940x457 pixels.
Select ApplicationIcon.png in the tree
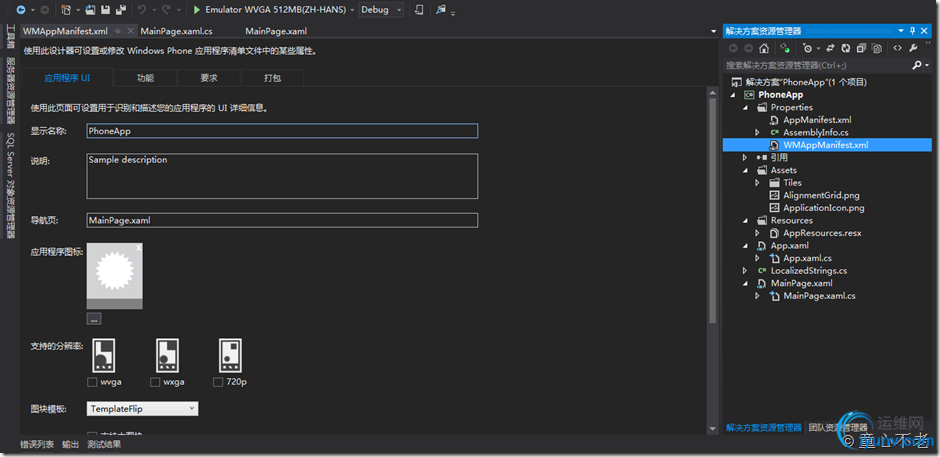pos(824,208)
